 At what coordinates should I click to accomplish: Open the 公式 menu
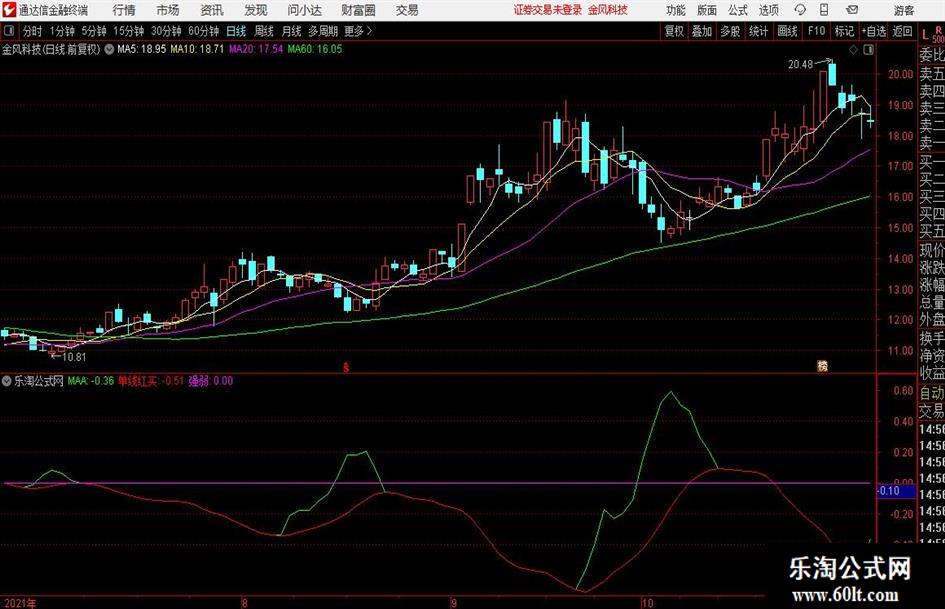point(738,10)
